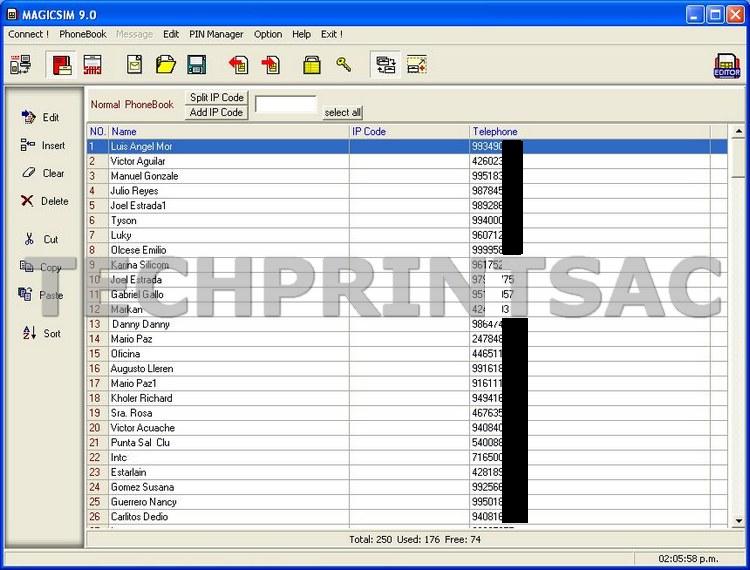Screen dimensions: 750x570
Task: Click the Split IP Code button
Action: [x=217, y=98]
